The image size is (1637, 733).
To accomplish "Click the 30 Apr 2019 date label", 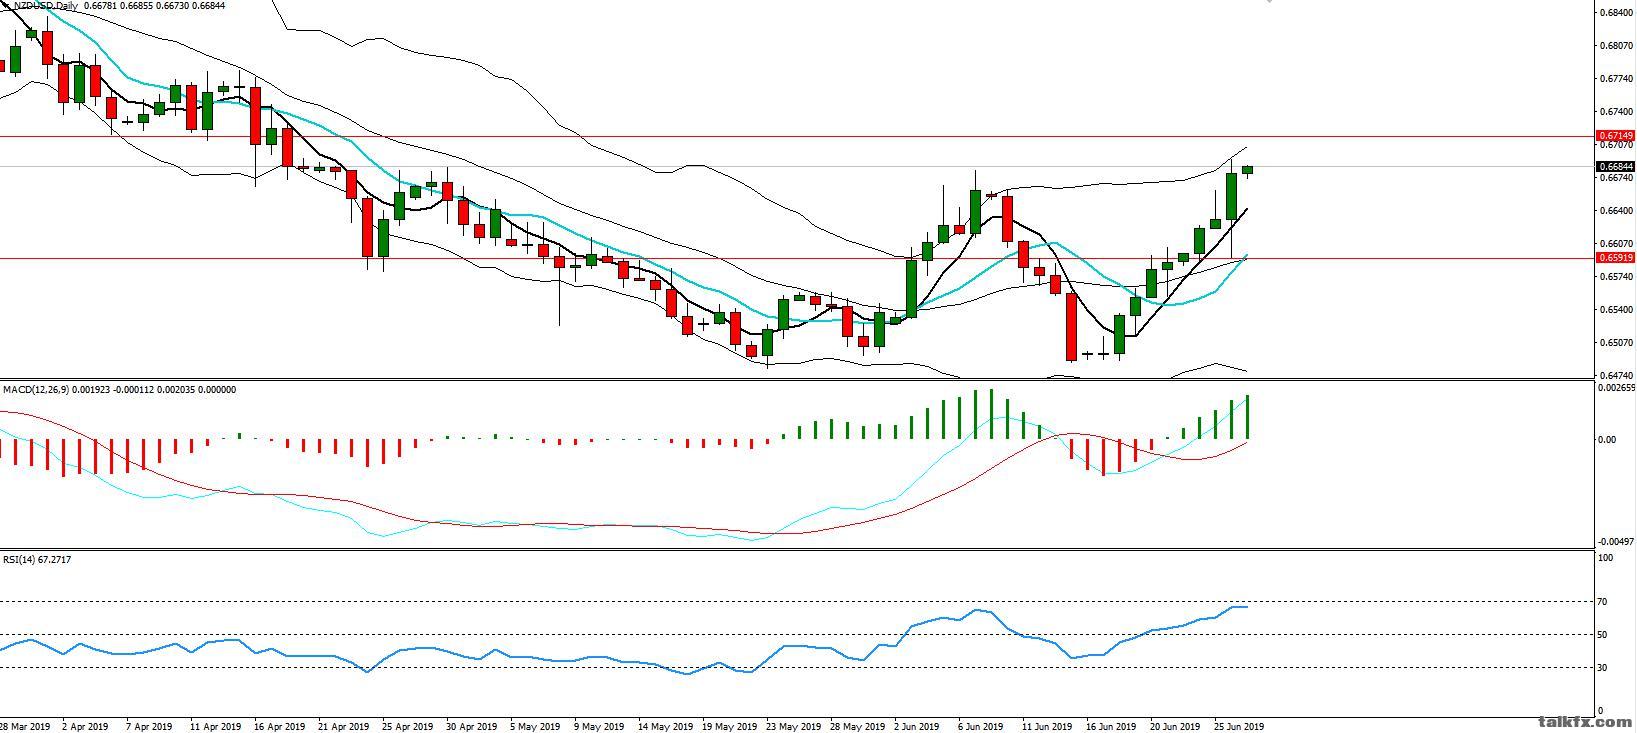I will click(x=472, y=727).
